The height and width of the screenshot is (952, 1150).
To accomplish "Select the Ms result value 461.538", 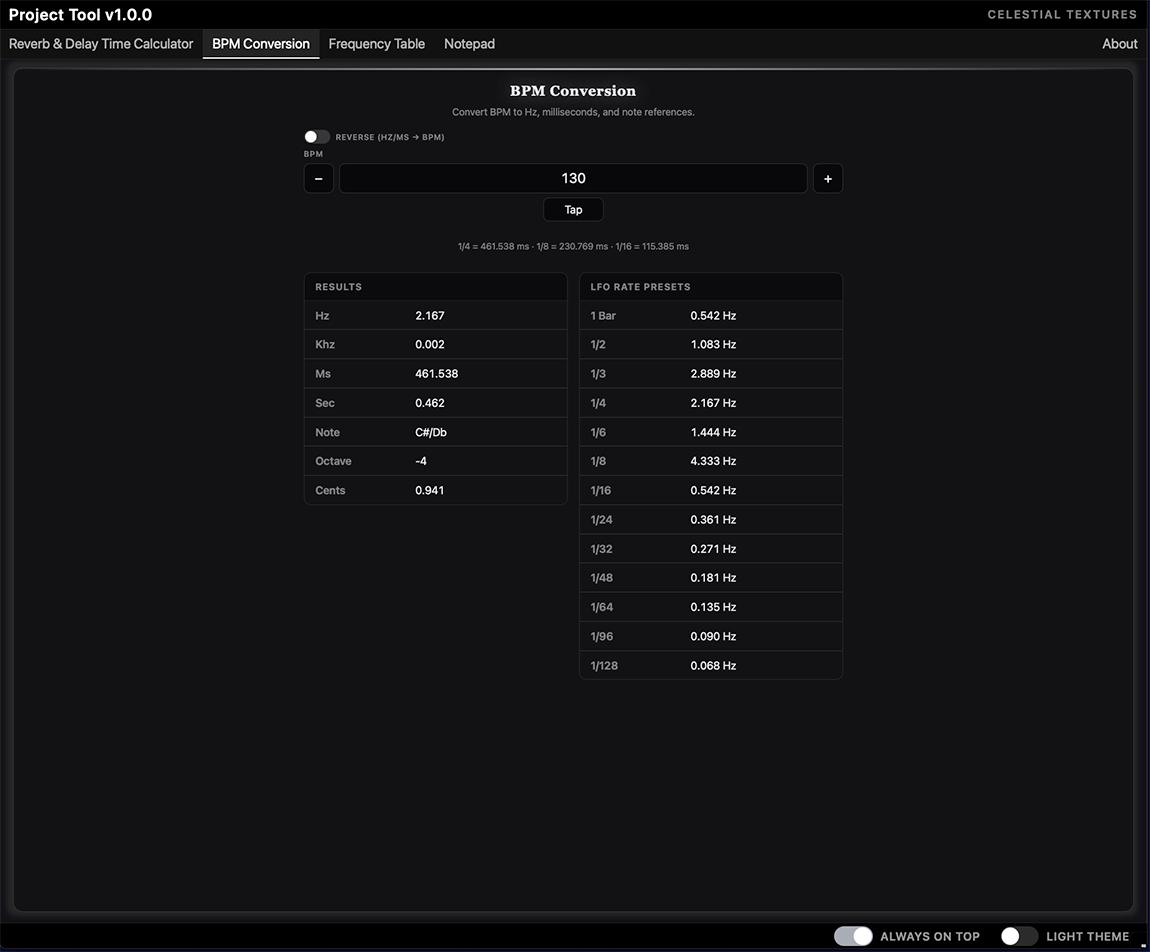I will point(436,373).
